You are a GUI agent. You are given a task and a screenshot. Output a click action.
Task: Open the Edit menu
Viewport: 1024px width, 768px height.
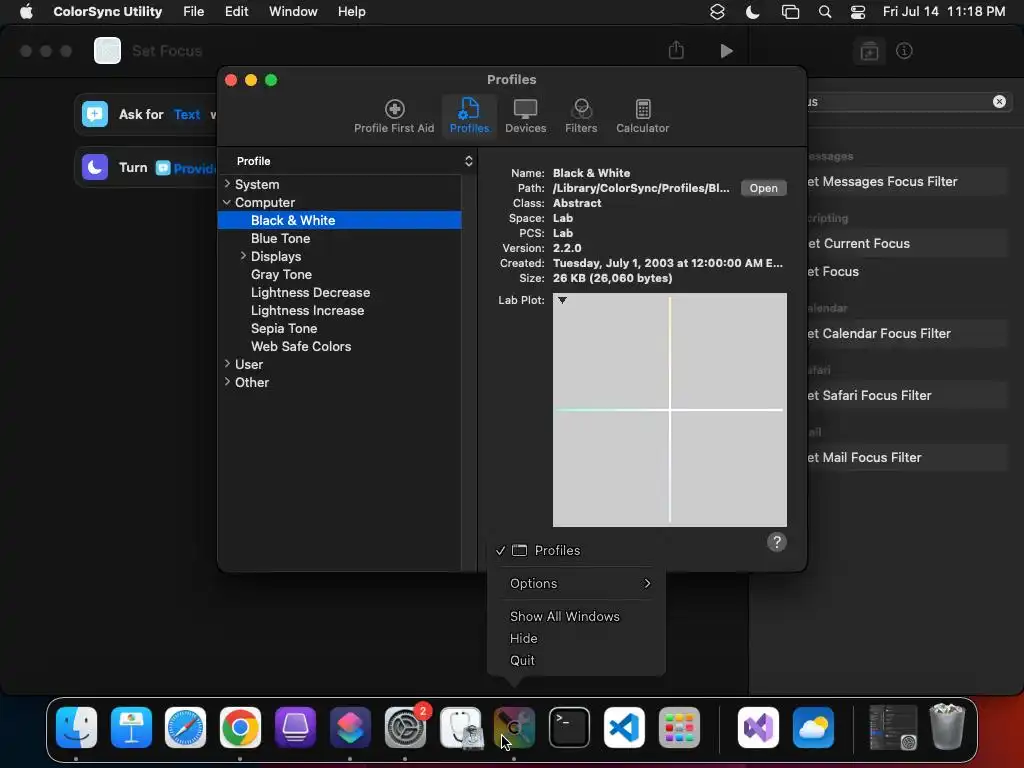pyautogui.click(x=236, y=12)
